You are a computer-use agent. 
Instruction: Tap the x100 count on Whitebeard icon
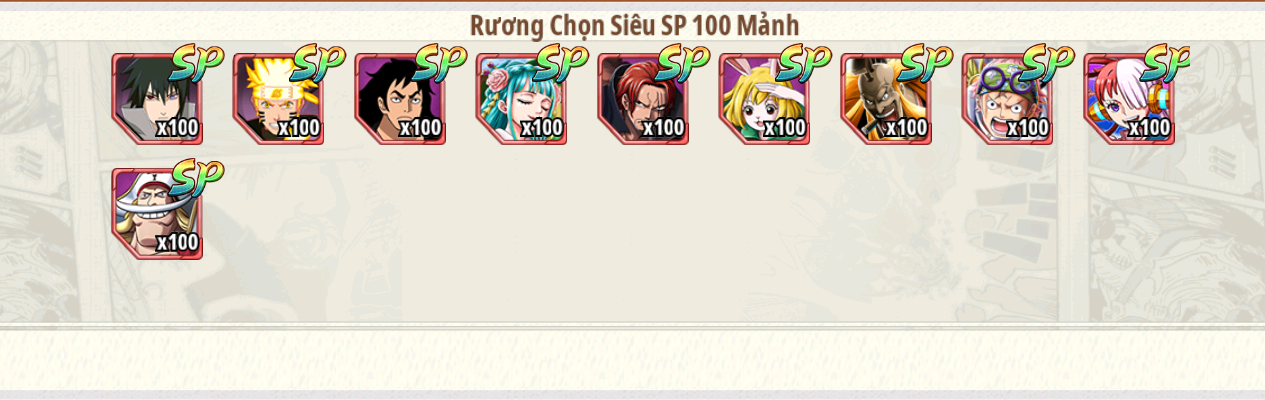(177, 243)
